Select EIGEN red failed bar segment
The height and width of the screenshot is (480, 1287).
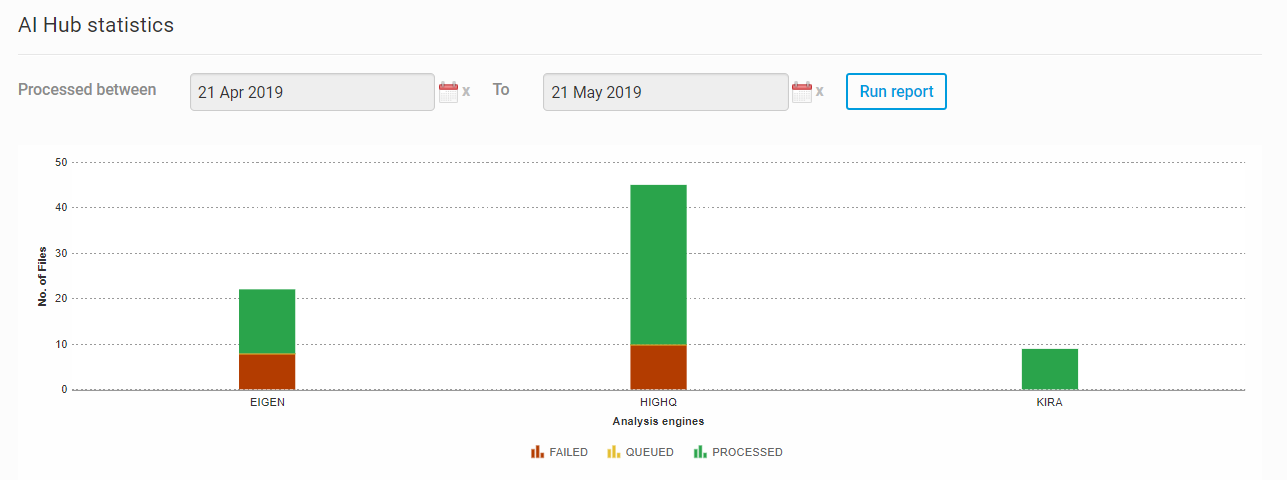pyautogui.click(x=267, y=372)
